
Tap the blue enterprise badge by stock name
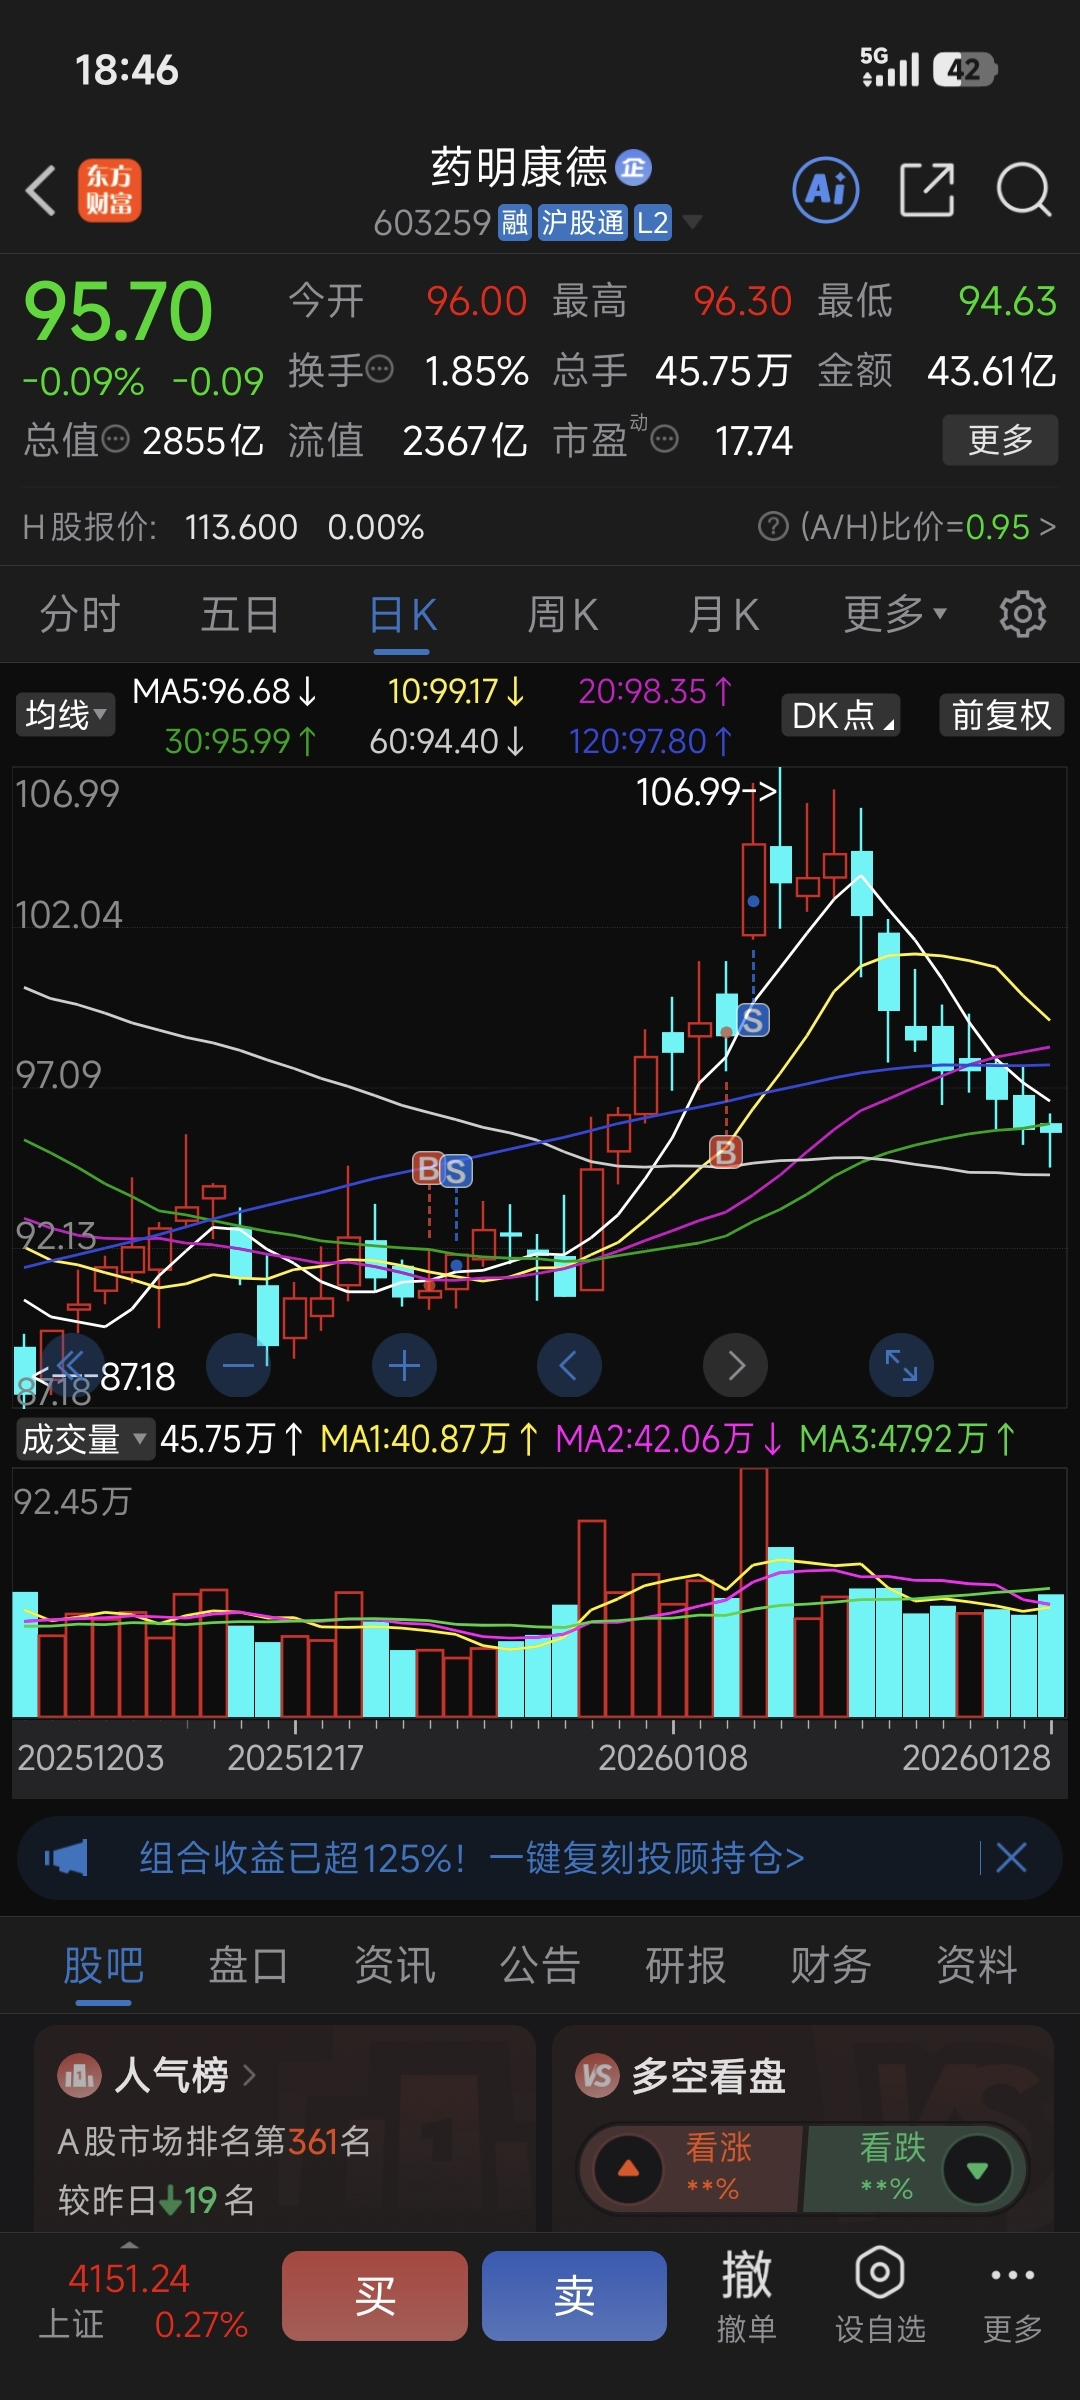point(633,167)
